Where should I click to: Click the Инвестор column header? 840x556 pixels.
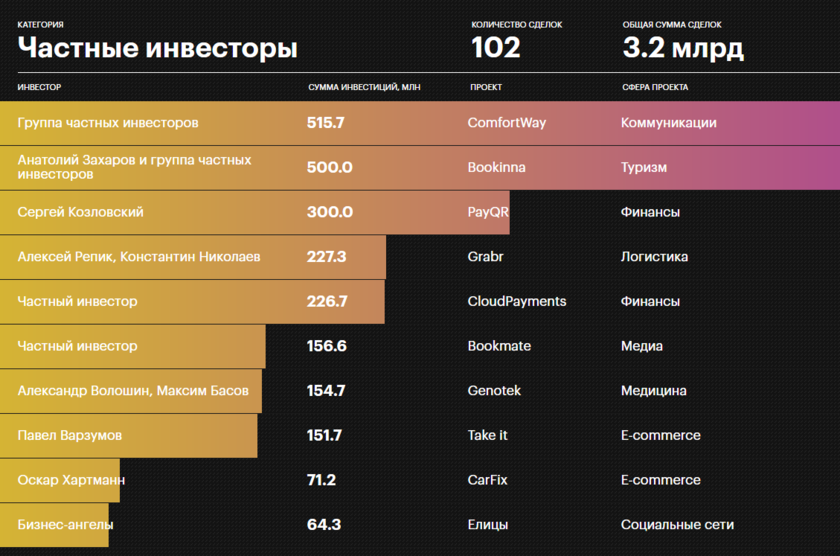click(39, 87)
